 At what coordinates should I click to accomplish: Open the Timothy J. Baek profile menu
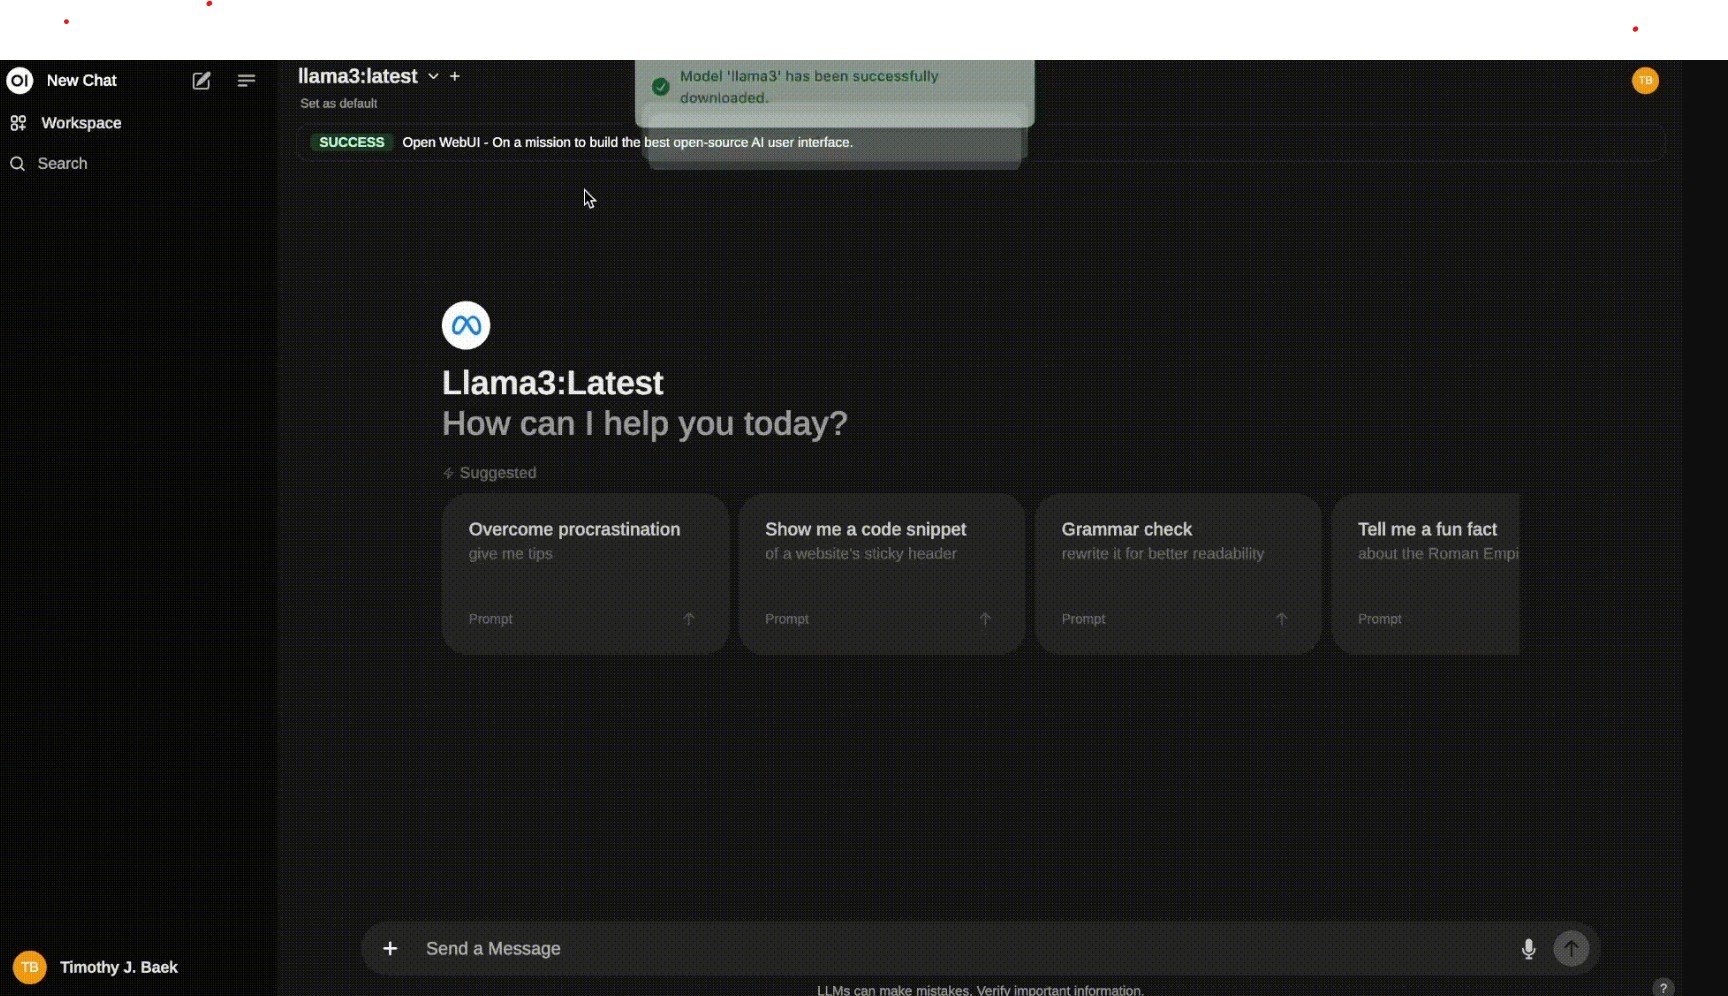click(96, 967)
